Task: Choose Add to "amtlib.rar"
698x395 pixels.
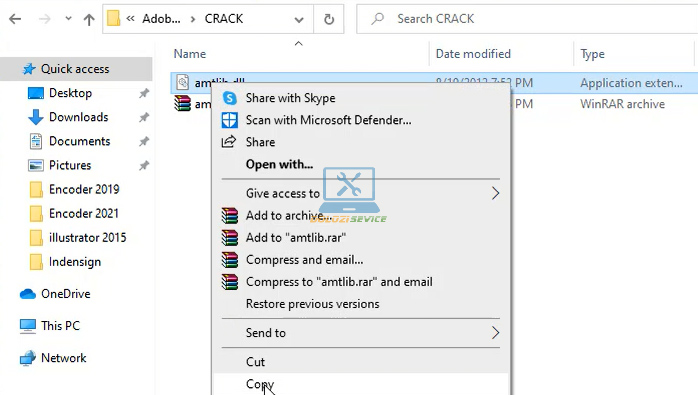Action: point(296,237)
